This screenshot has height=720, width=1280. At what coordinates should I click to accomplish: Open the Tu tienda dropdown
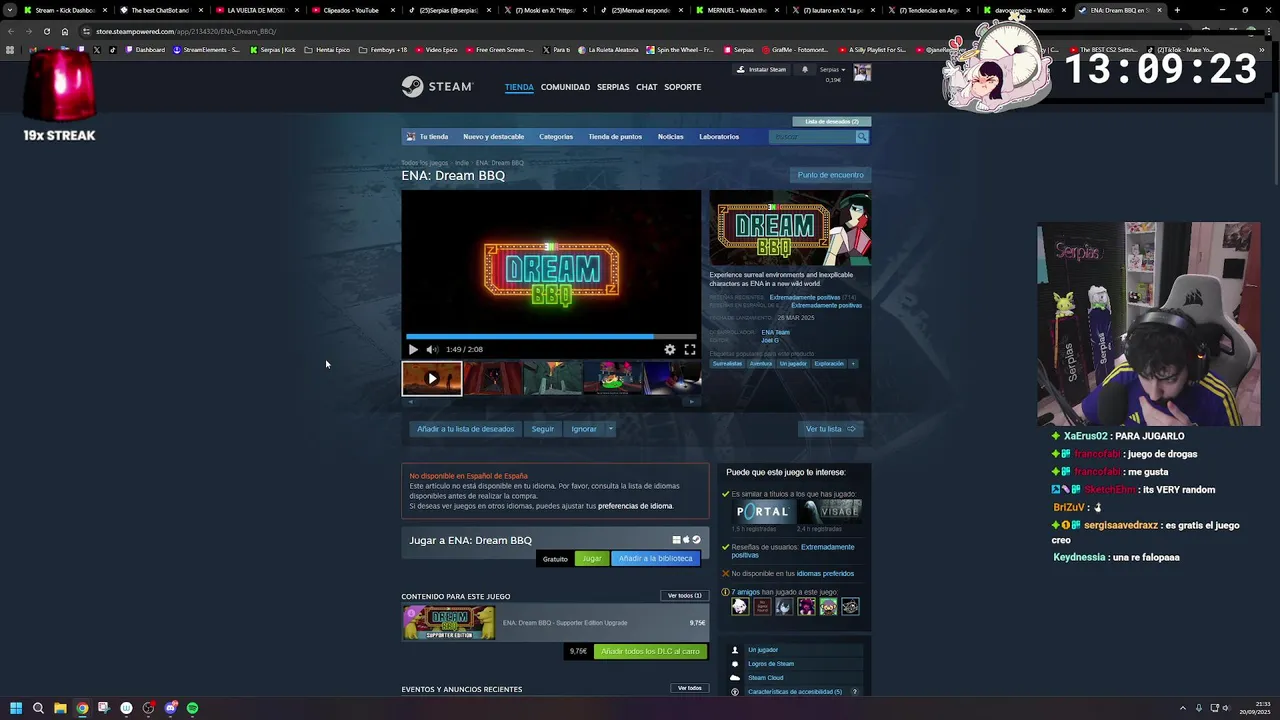(433, 137)
